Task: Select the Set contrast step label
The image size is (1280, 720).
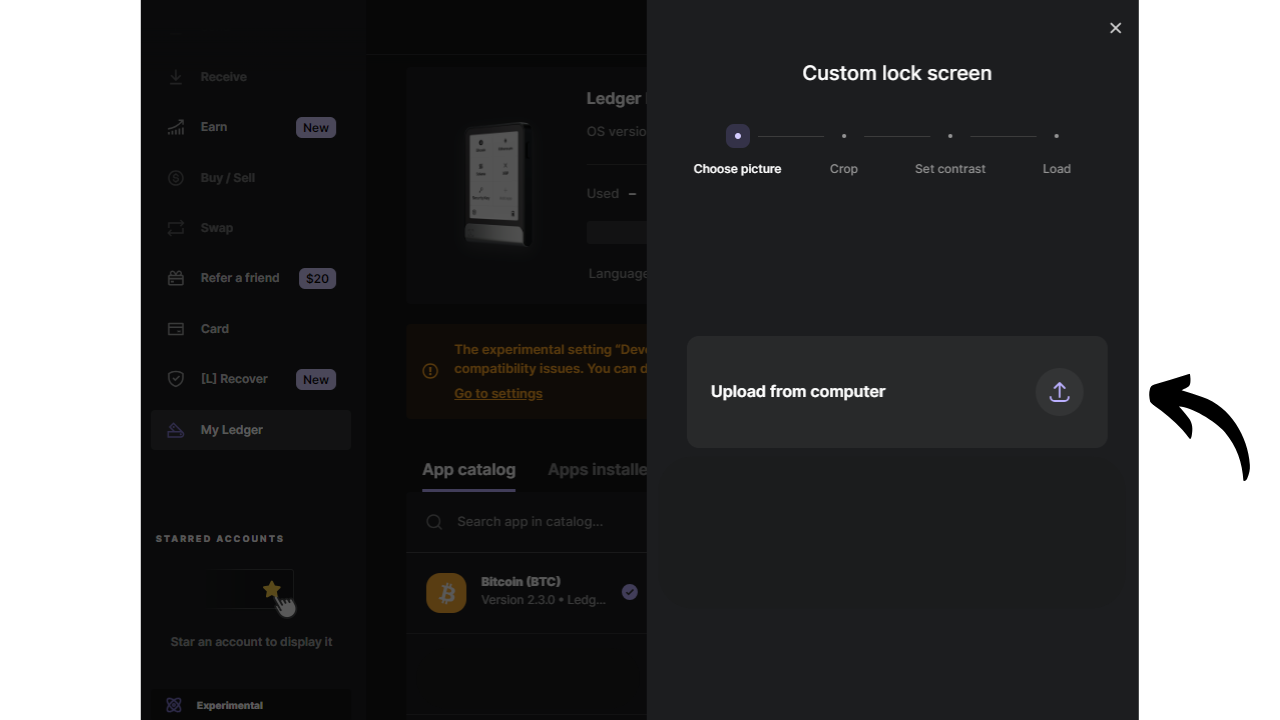Action: pyautogui.click(x=949, y=169)
